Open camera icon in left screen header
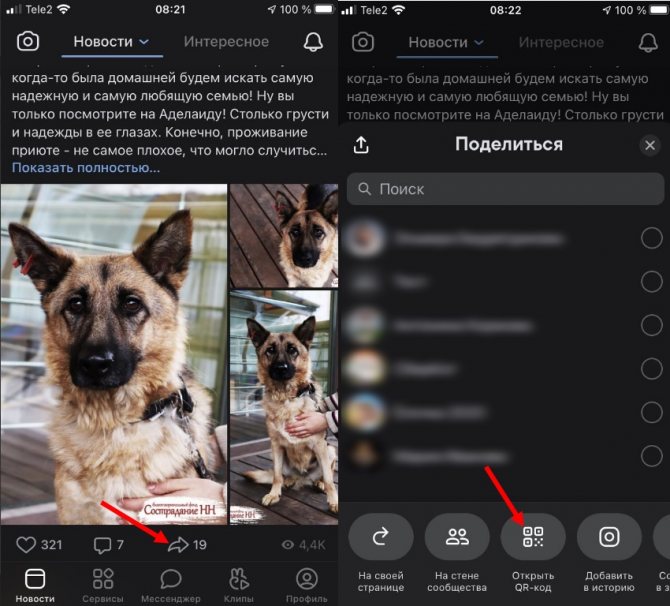The image size is (670, 606). tap(28, 41)
